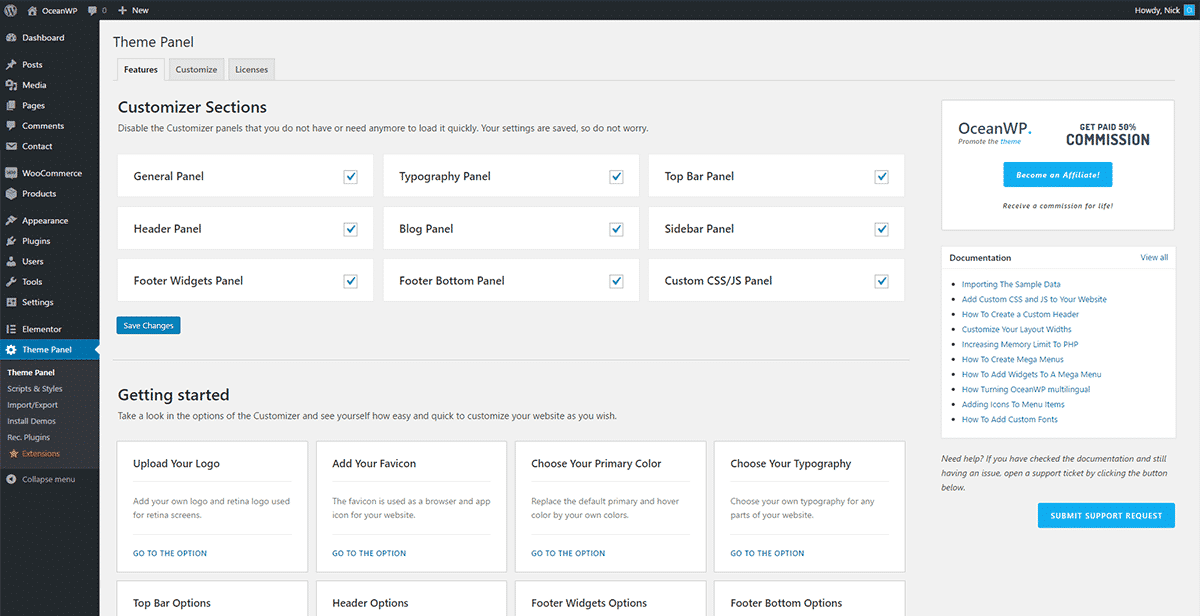Open the Howdy, Nick account menu
This screenshot has height=616, width=1200.
[x=1163, y=10]
